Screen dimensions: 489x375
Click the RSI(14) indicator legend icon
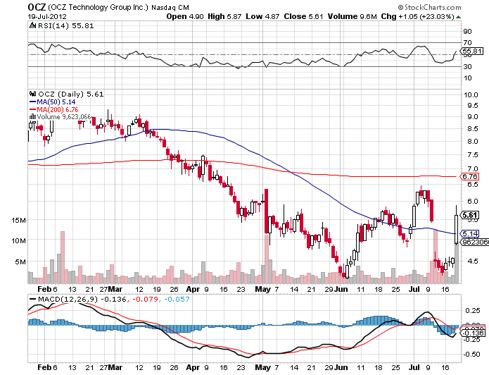tap(33, 25)
